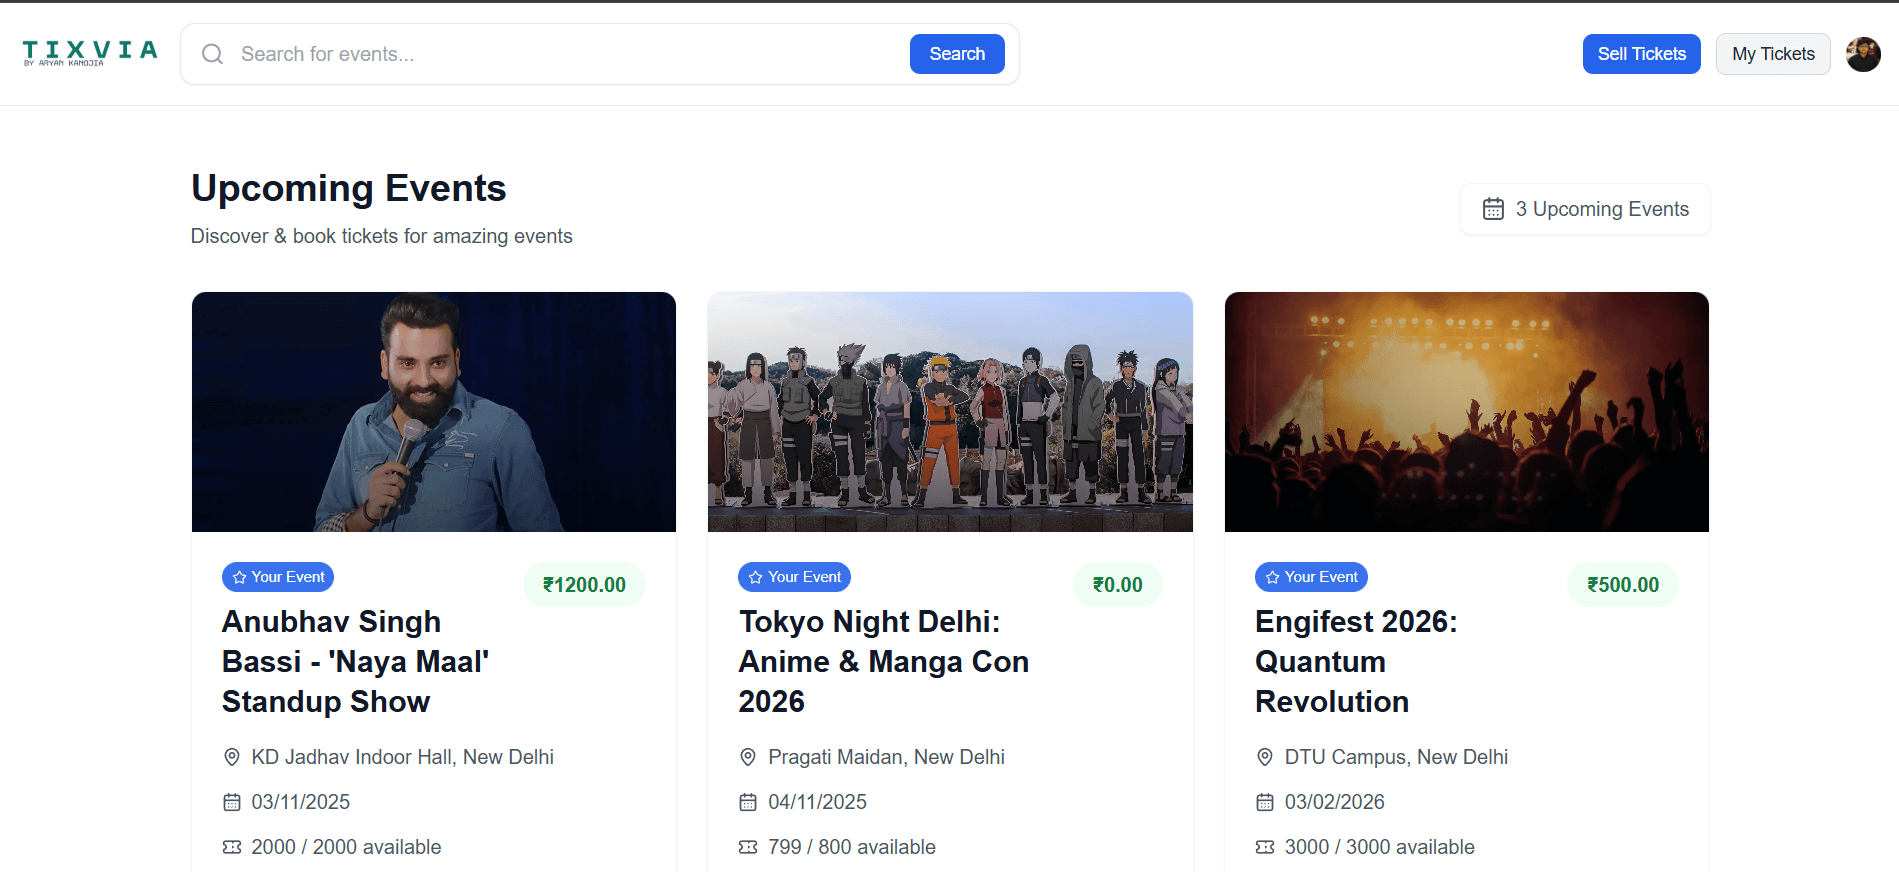Open Anubhav Singh Bassi event thumbnail
1899x872 pixels.
tap(434, 412)
